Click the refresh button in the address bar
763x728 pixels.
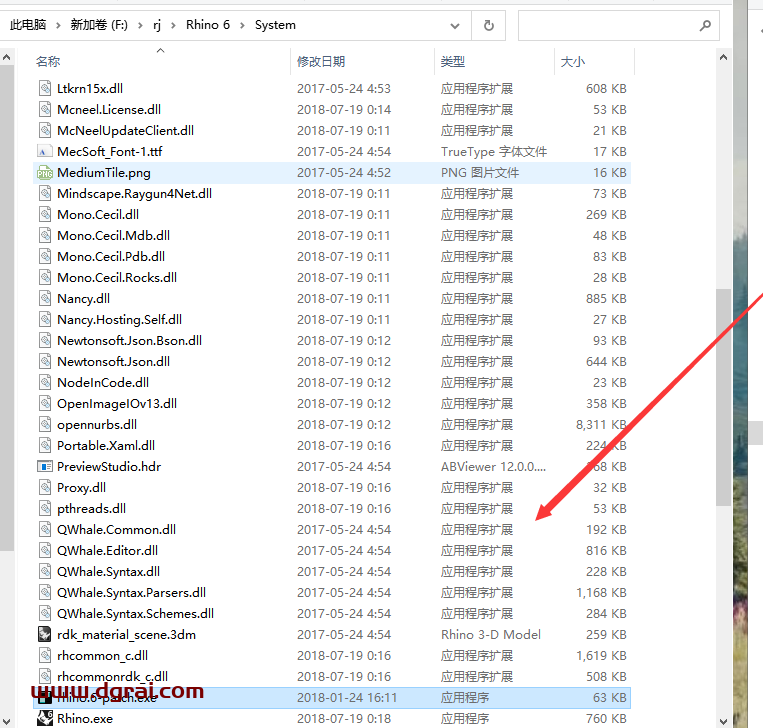click(489, 25)
